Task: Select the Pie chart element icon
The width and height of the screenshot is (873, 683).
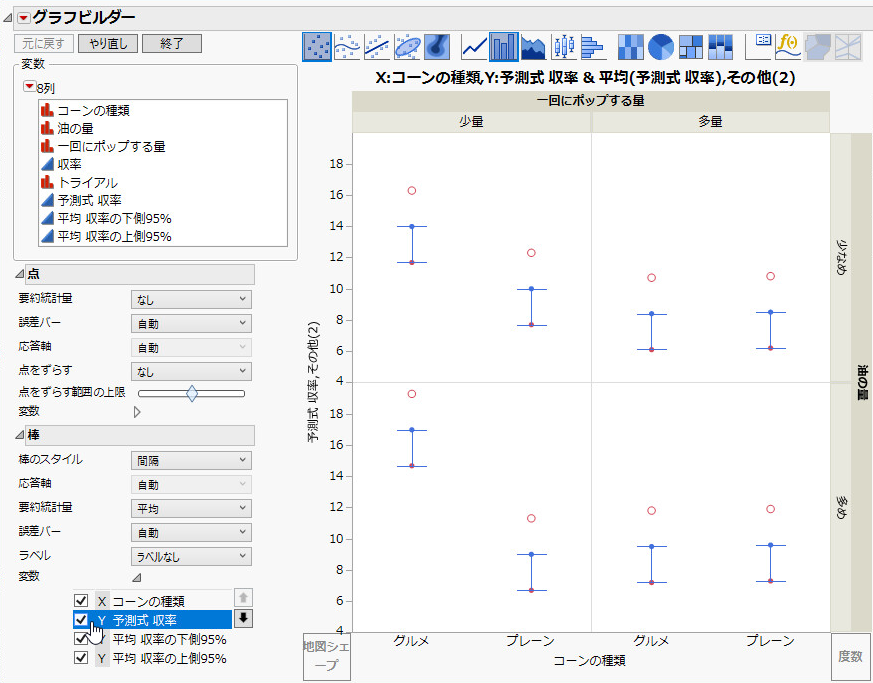Action: pos(661,46)
